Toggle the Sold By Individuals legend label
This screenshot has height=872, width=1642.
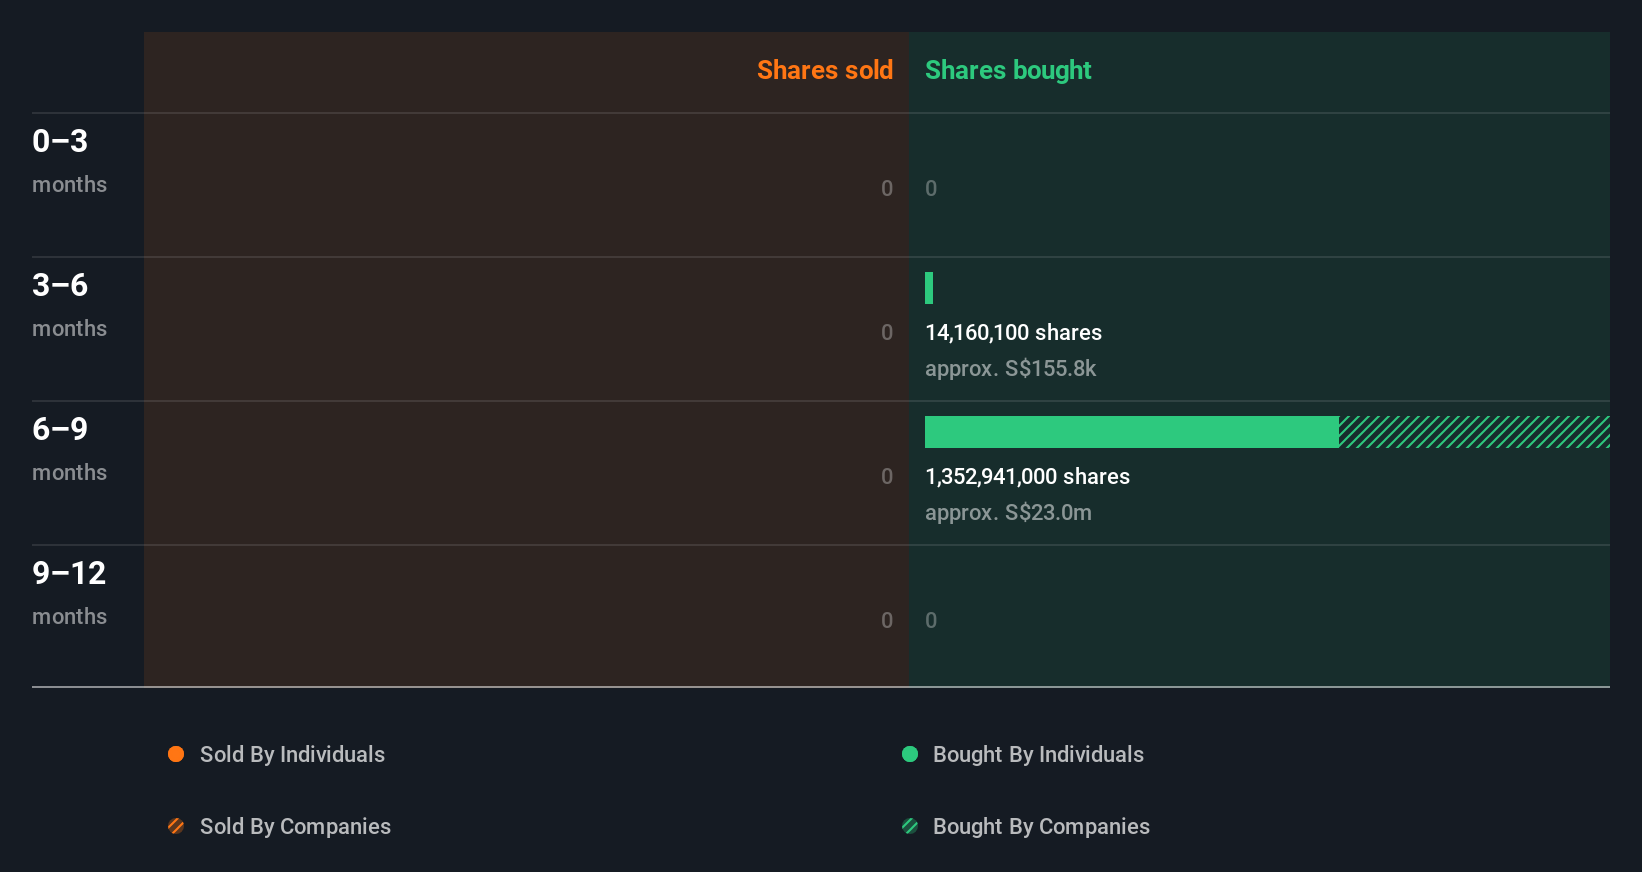click(292, 754)
